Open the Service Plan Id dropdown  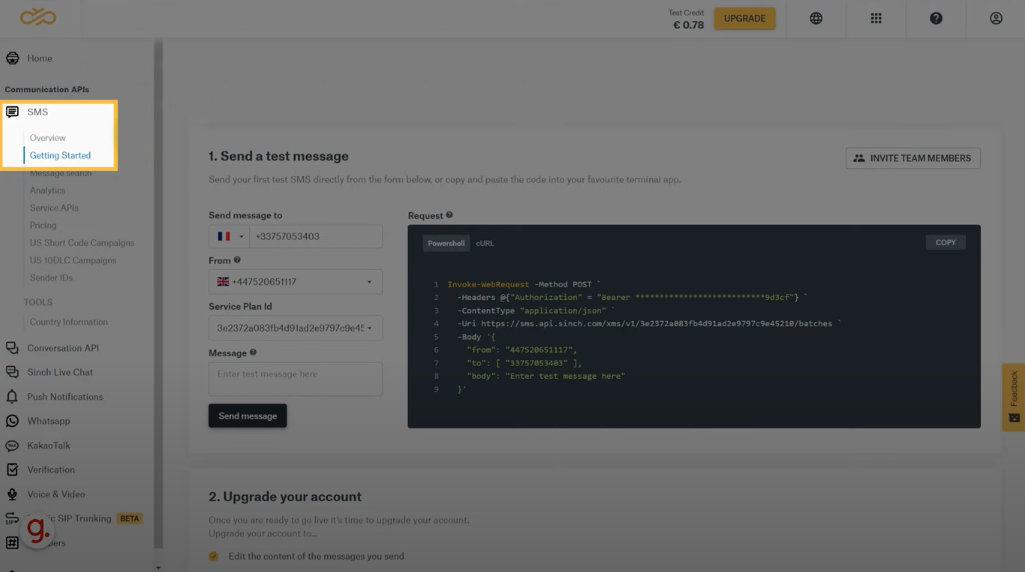click(295, 328)
